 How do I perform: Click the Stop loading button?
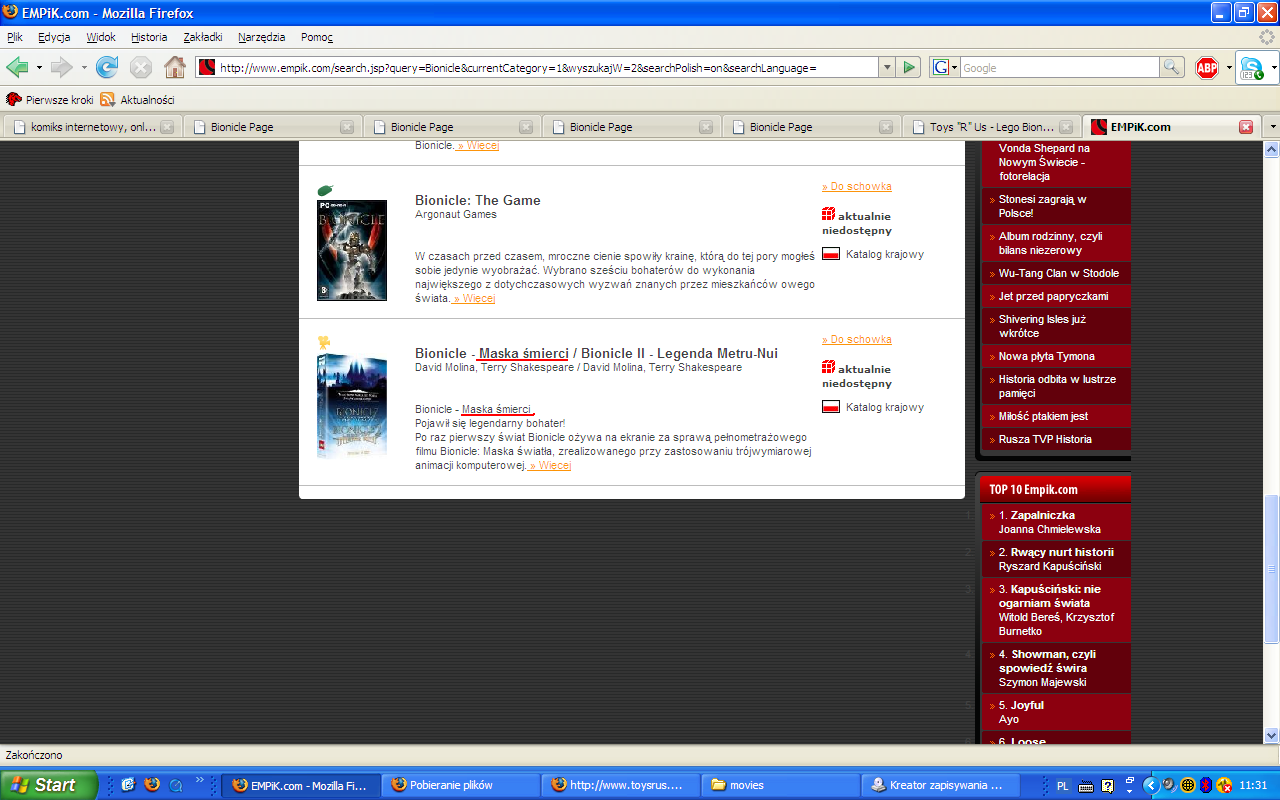point(141,67)
